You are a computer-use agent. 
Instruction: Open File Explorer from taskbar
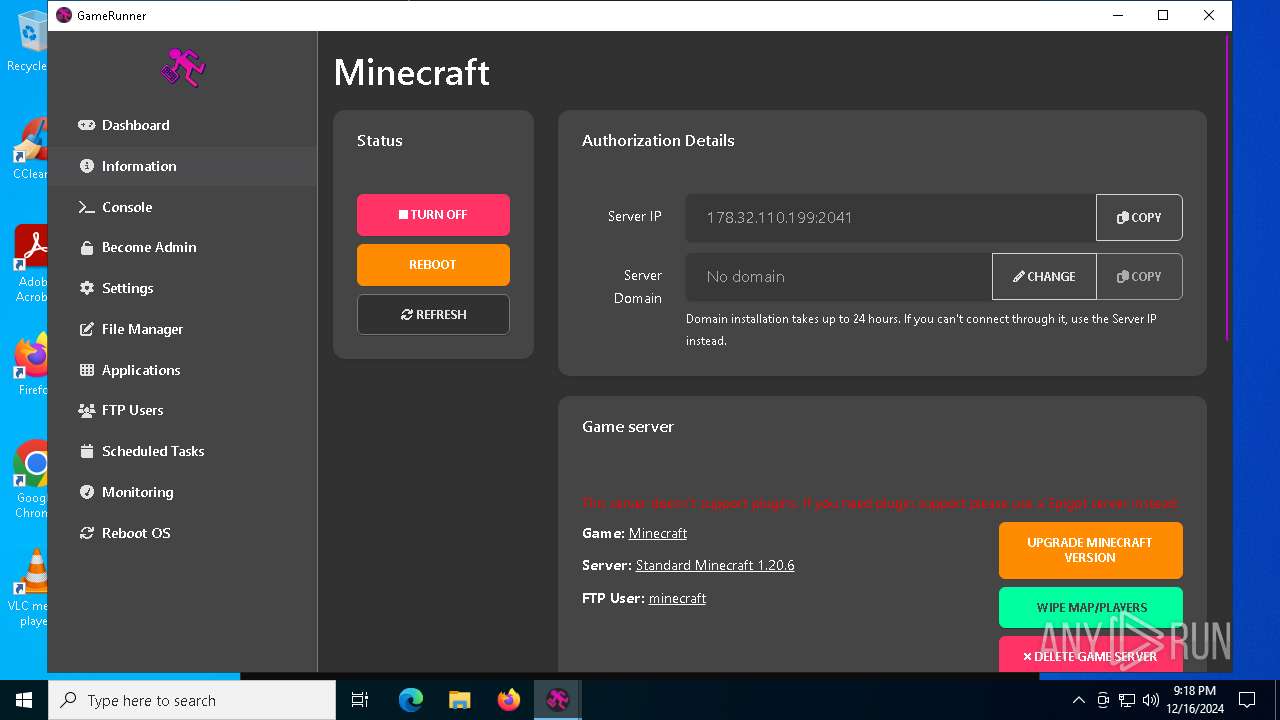[459, 700]
